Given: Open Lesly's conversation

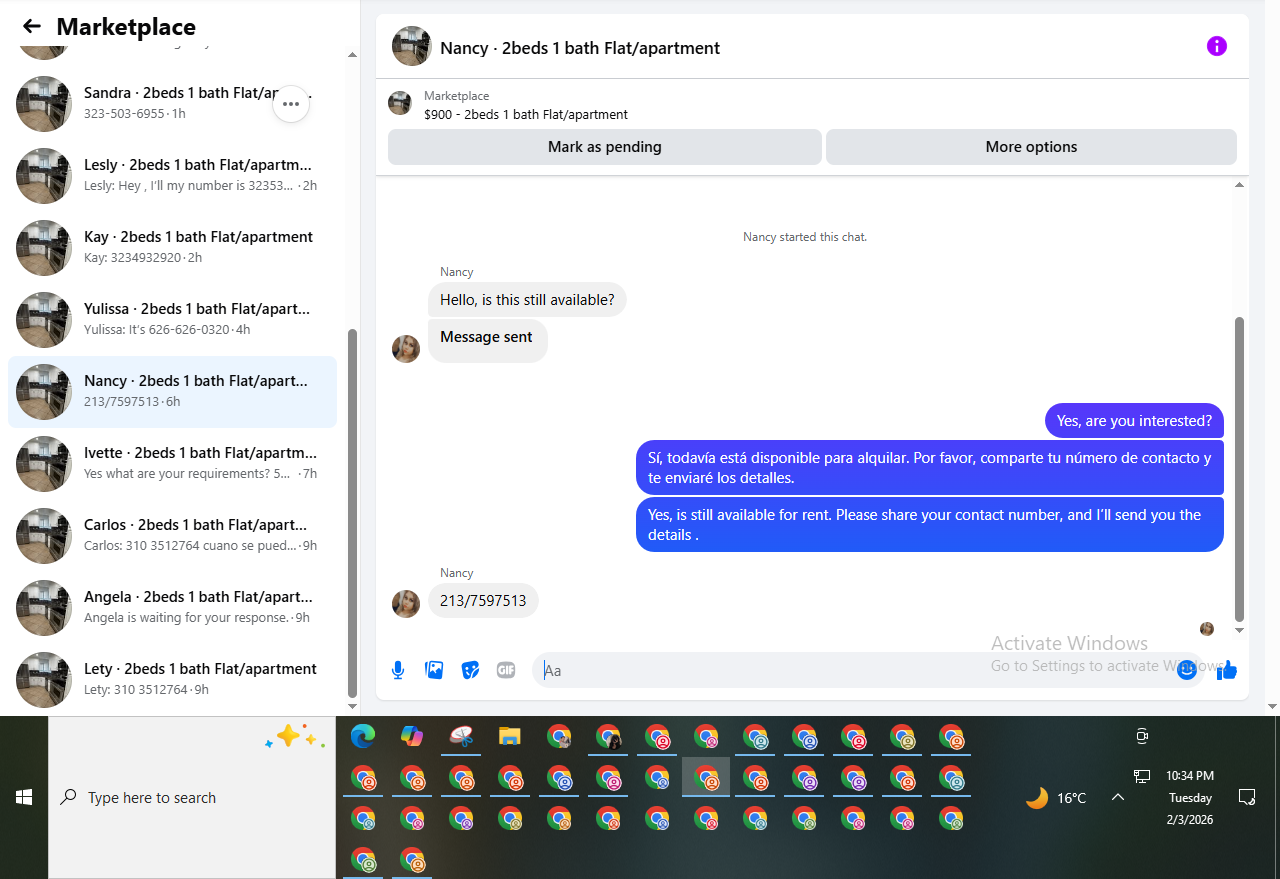Looking at the screenshot, I should (172, 175).
